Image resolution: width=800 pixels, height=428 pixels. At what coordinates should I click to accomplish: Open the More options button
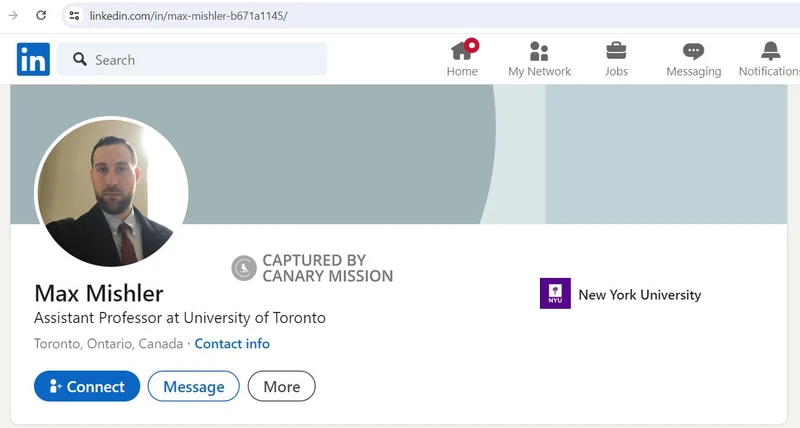pyautogui.click(x=282, y=386)
